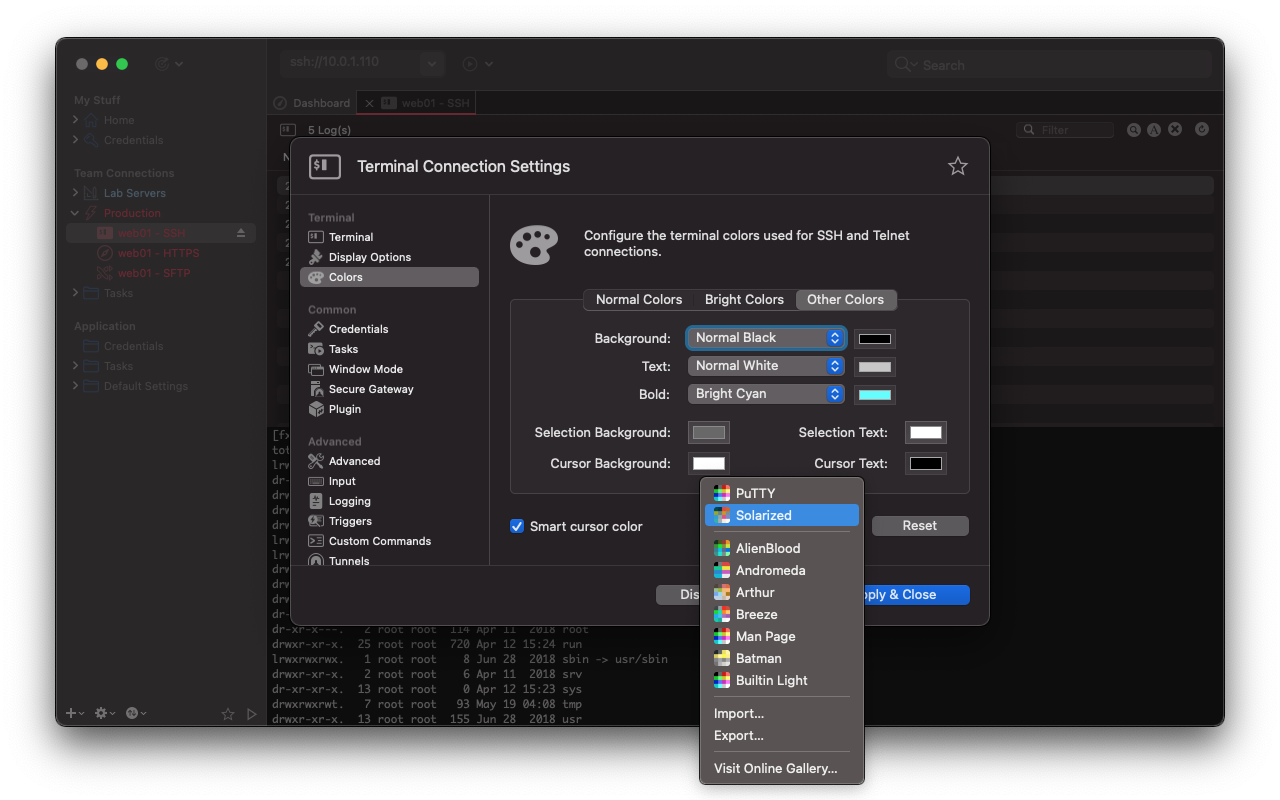
Task: Enable the Smart cursor color checkbox
Action: tap(517, 526)
